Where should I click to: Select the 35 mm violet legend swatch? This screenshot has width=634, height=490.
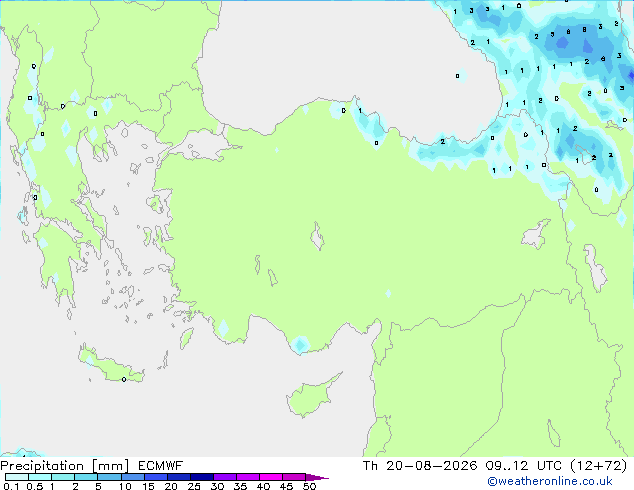[248, 477]
